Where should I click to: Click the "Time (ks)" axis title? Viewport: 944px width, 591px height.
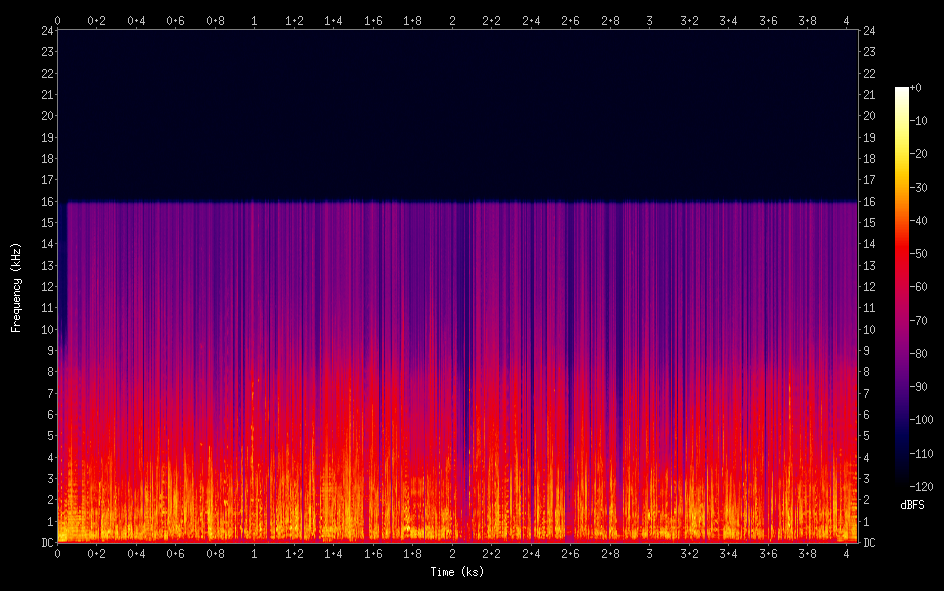click(x=457, y=572)
